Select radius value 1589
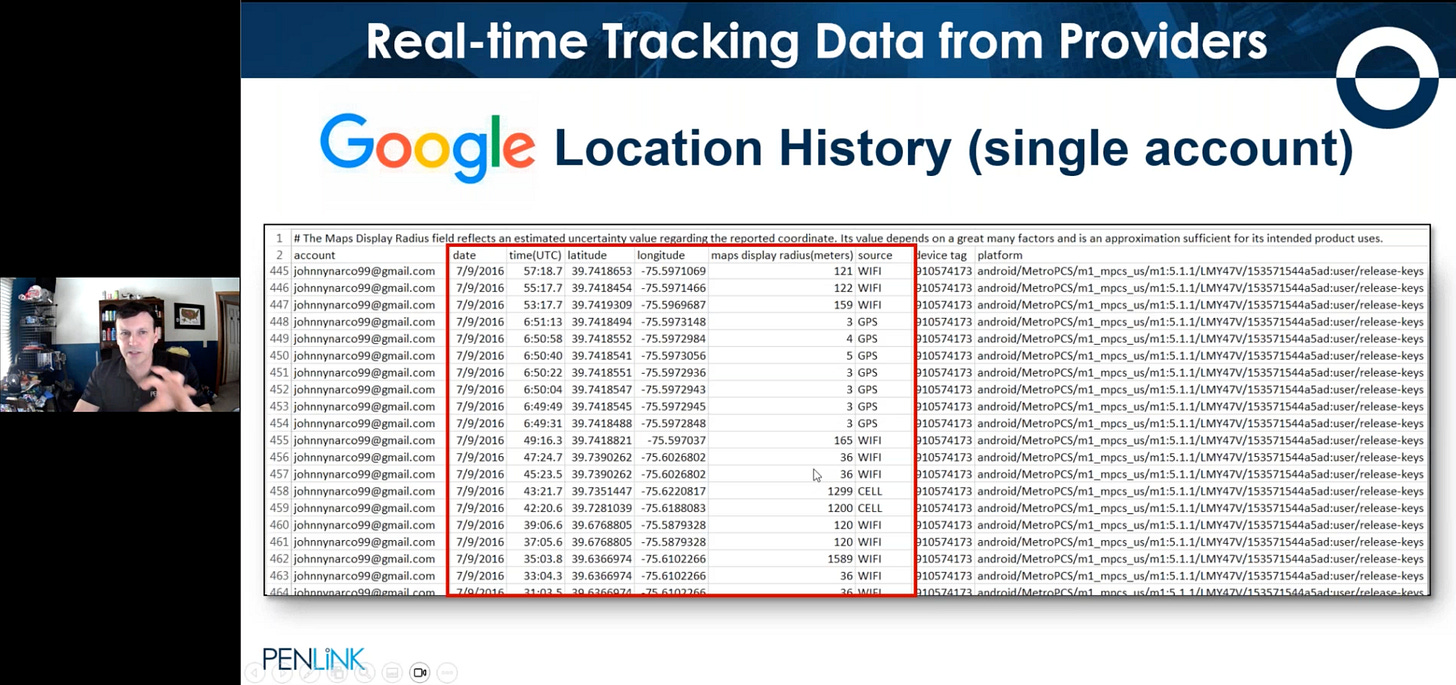Screen dimensions: 1456x685 [840, 559]
